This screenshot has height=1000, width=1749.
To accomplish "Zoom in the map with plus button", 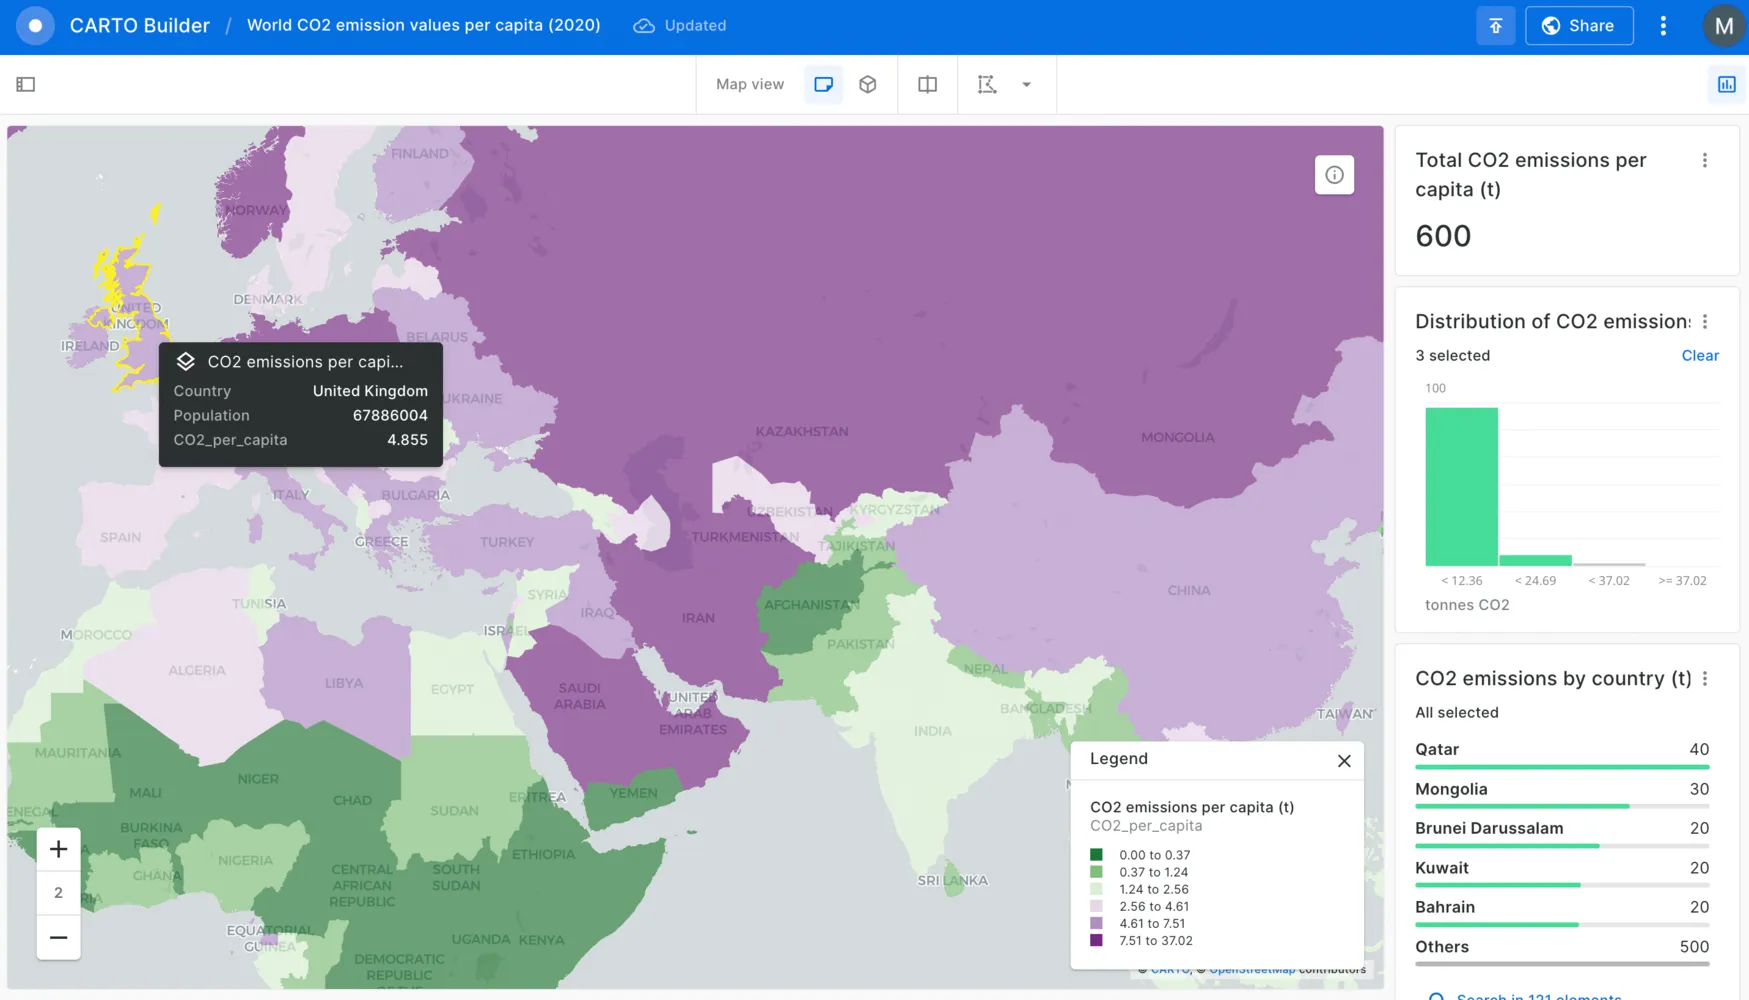I will click(59, 849).
